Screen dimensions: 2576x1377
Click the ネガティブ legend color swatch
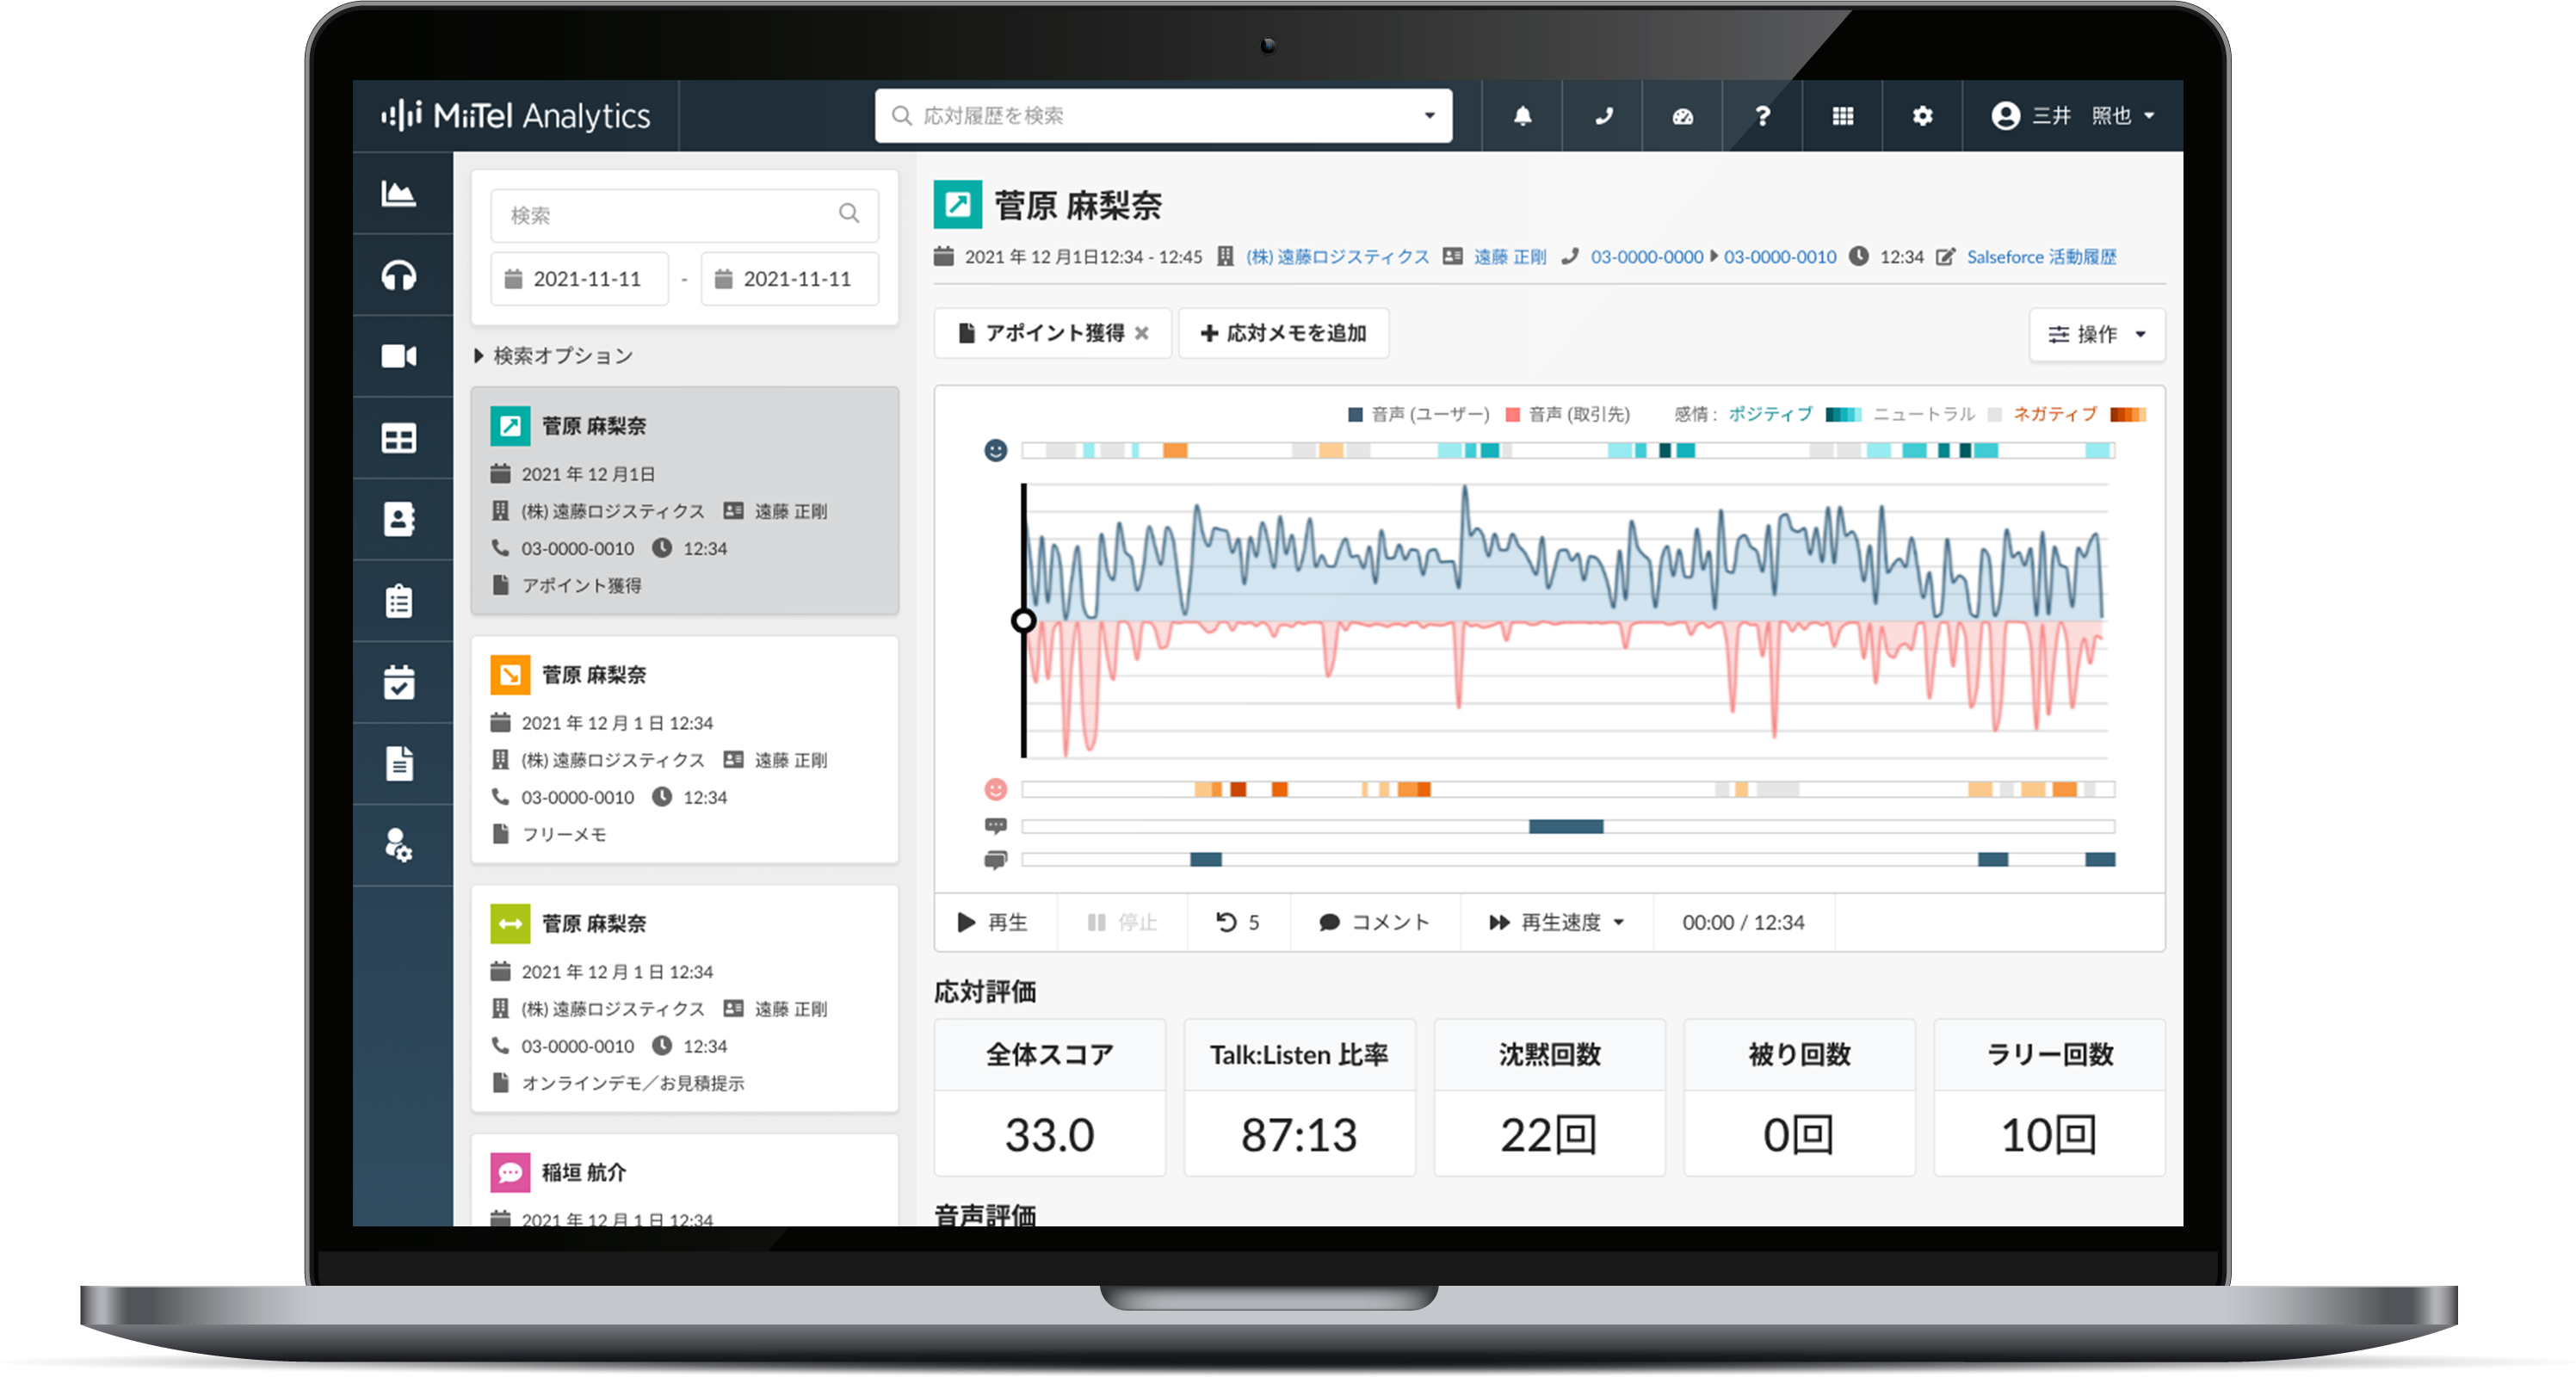[x=2128, y=414]
